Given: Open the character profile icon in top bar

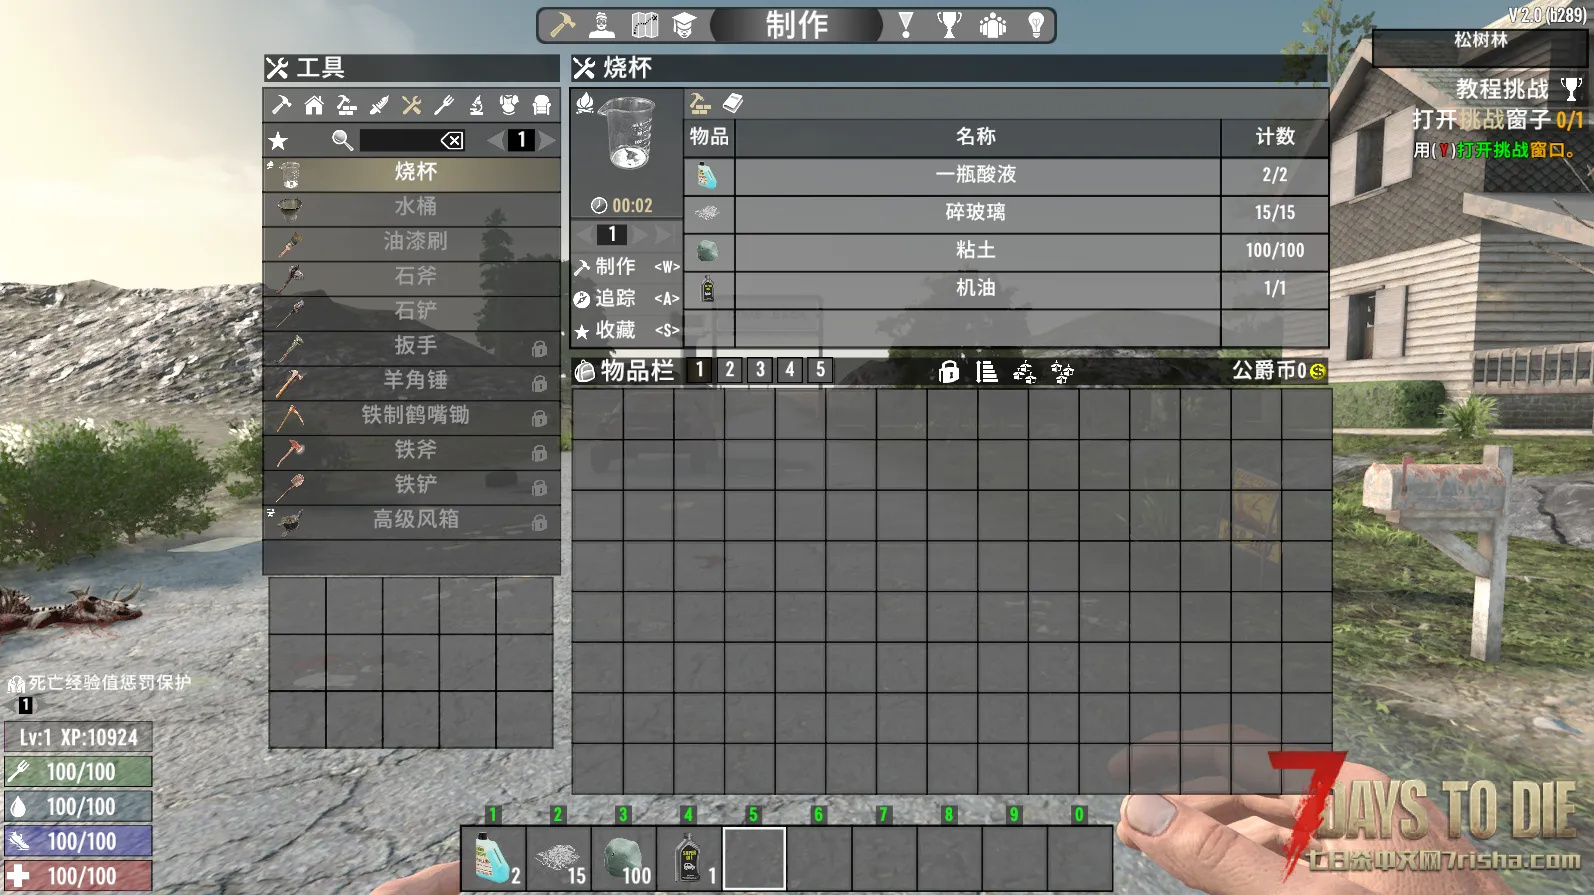Looking at the screenshot, I should pyautogui.click(x=602, y=24).
